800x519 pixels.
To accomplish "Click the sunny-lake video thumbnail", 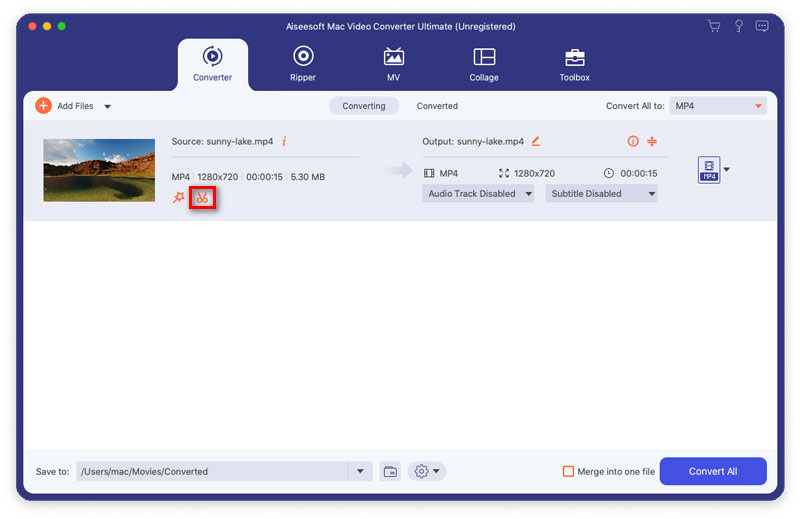I will click(99, 170).
